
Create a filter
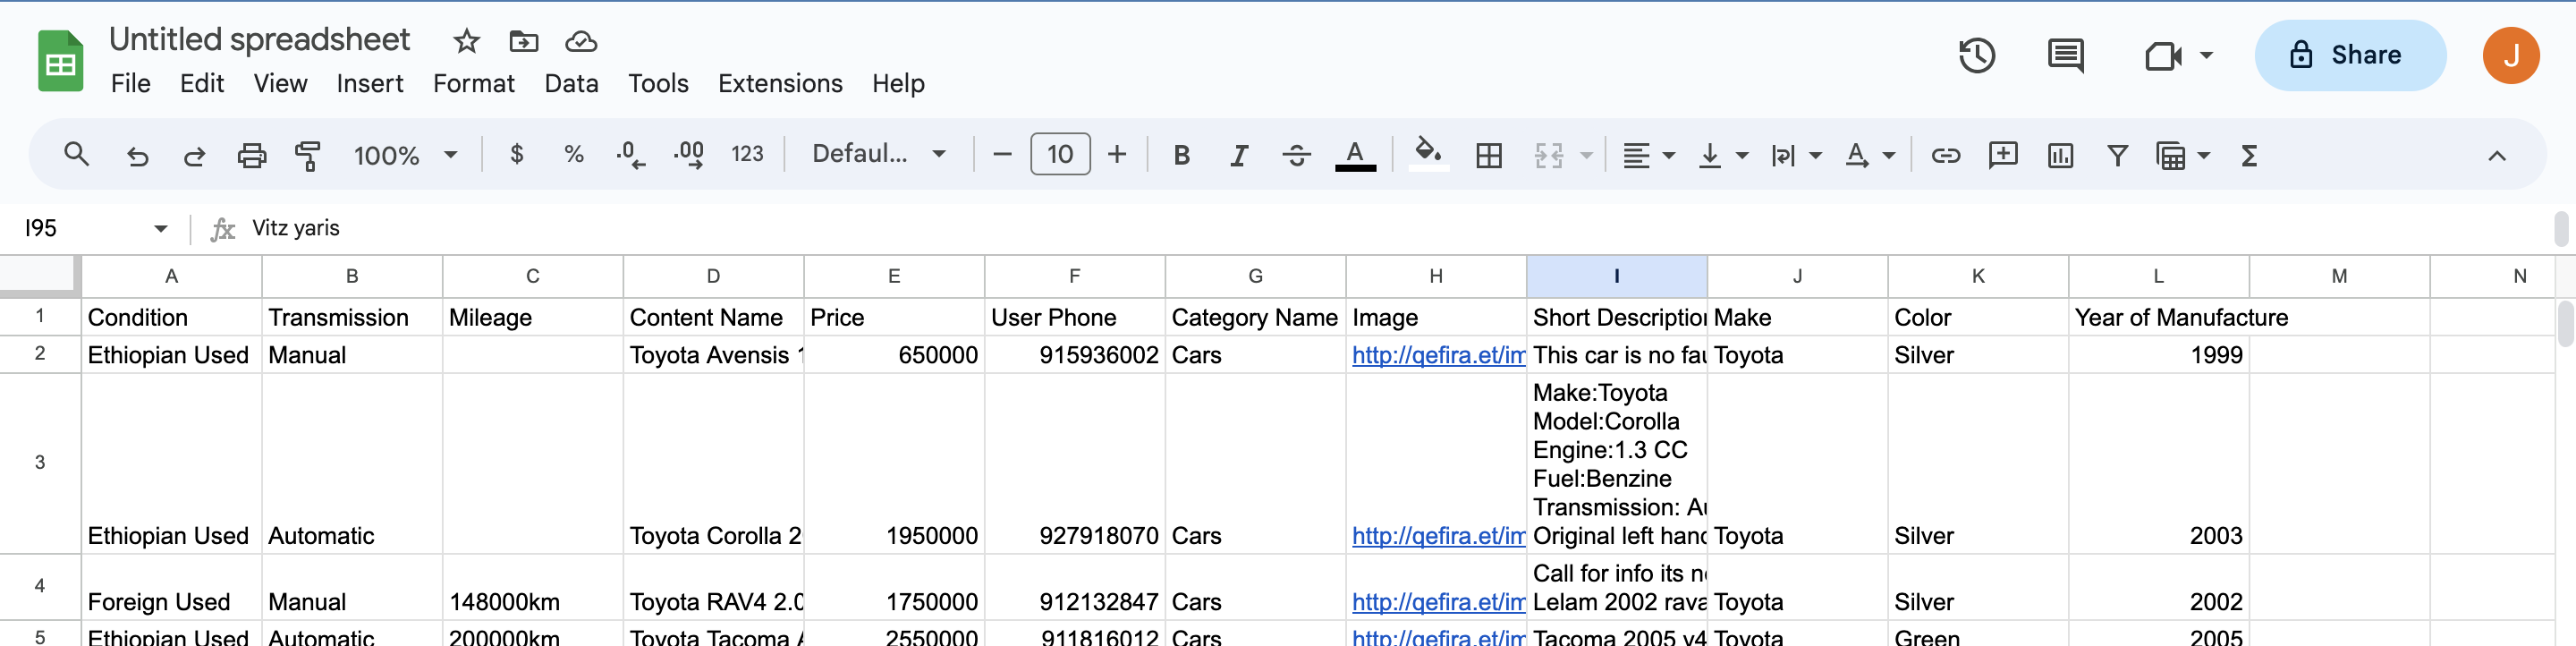(x=2117, y=155)
